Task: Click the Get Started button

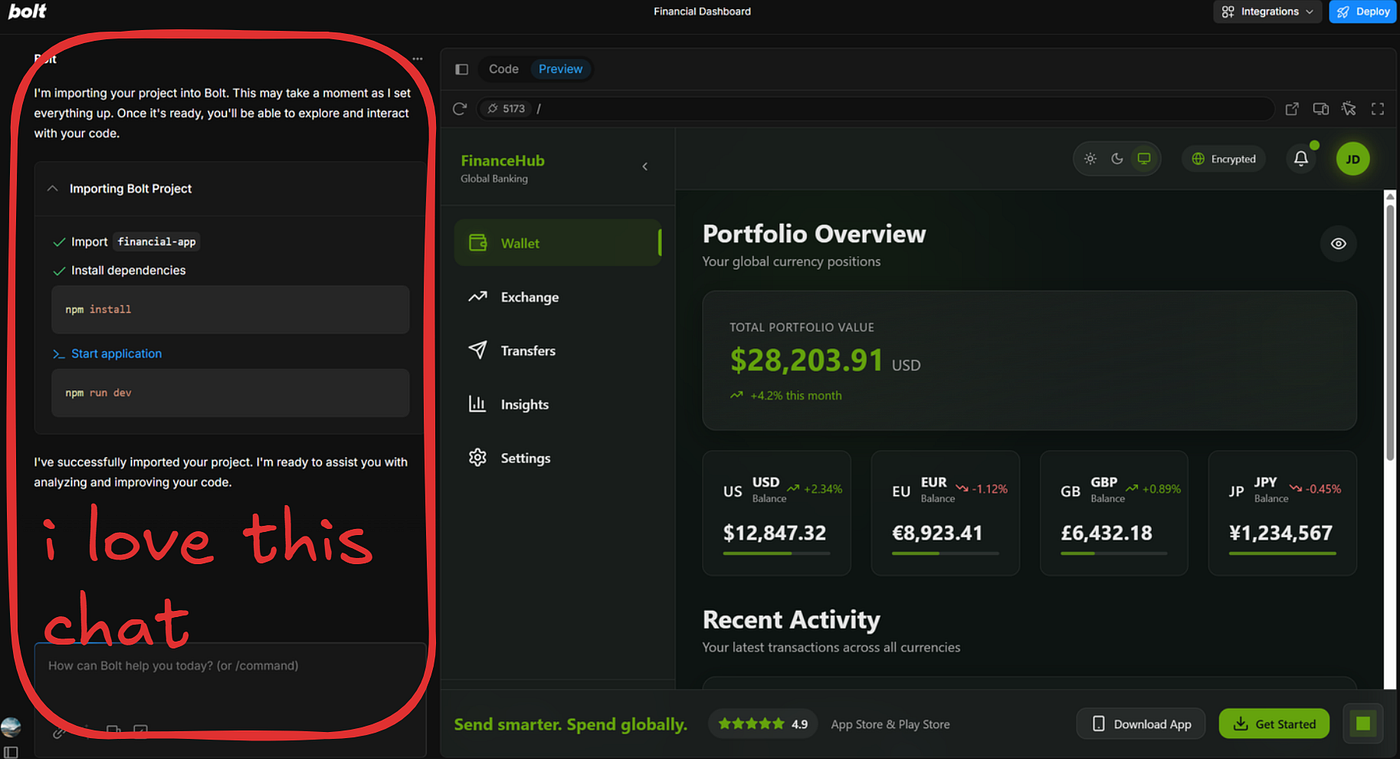Action: click(x=1274, y=724)
